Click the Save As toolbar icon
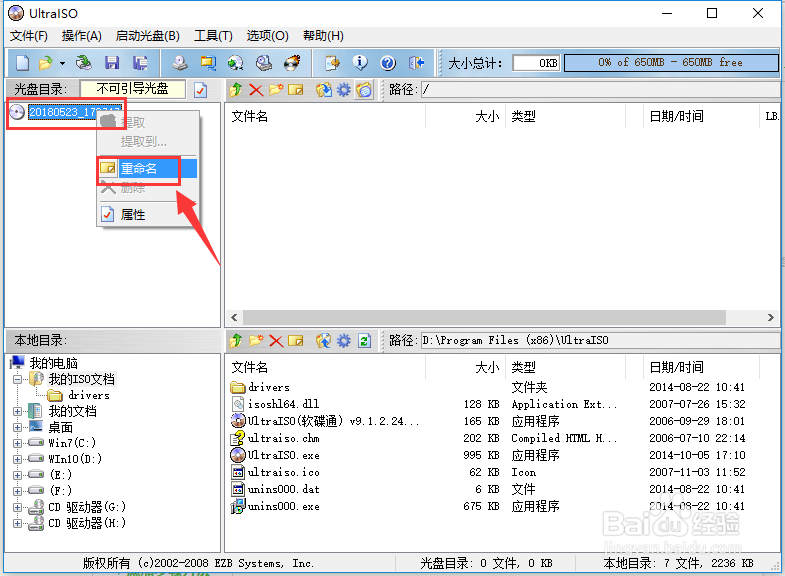This screenshot has width=785, height=576. [x=140, y=63]
